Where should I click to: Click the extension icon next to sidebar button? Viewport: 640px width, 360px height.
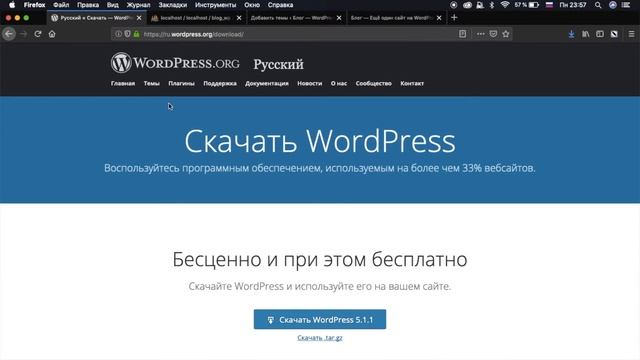point(614,34)
